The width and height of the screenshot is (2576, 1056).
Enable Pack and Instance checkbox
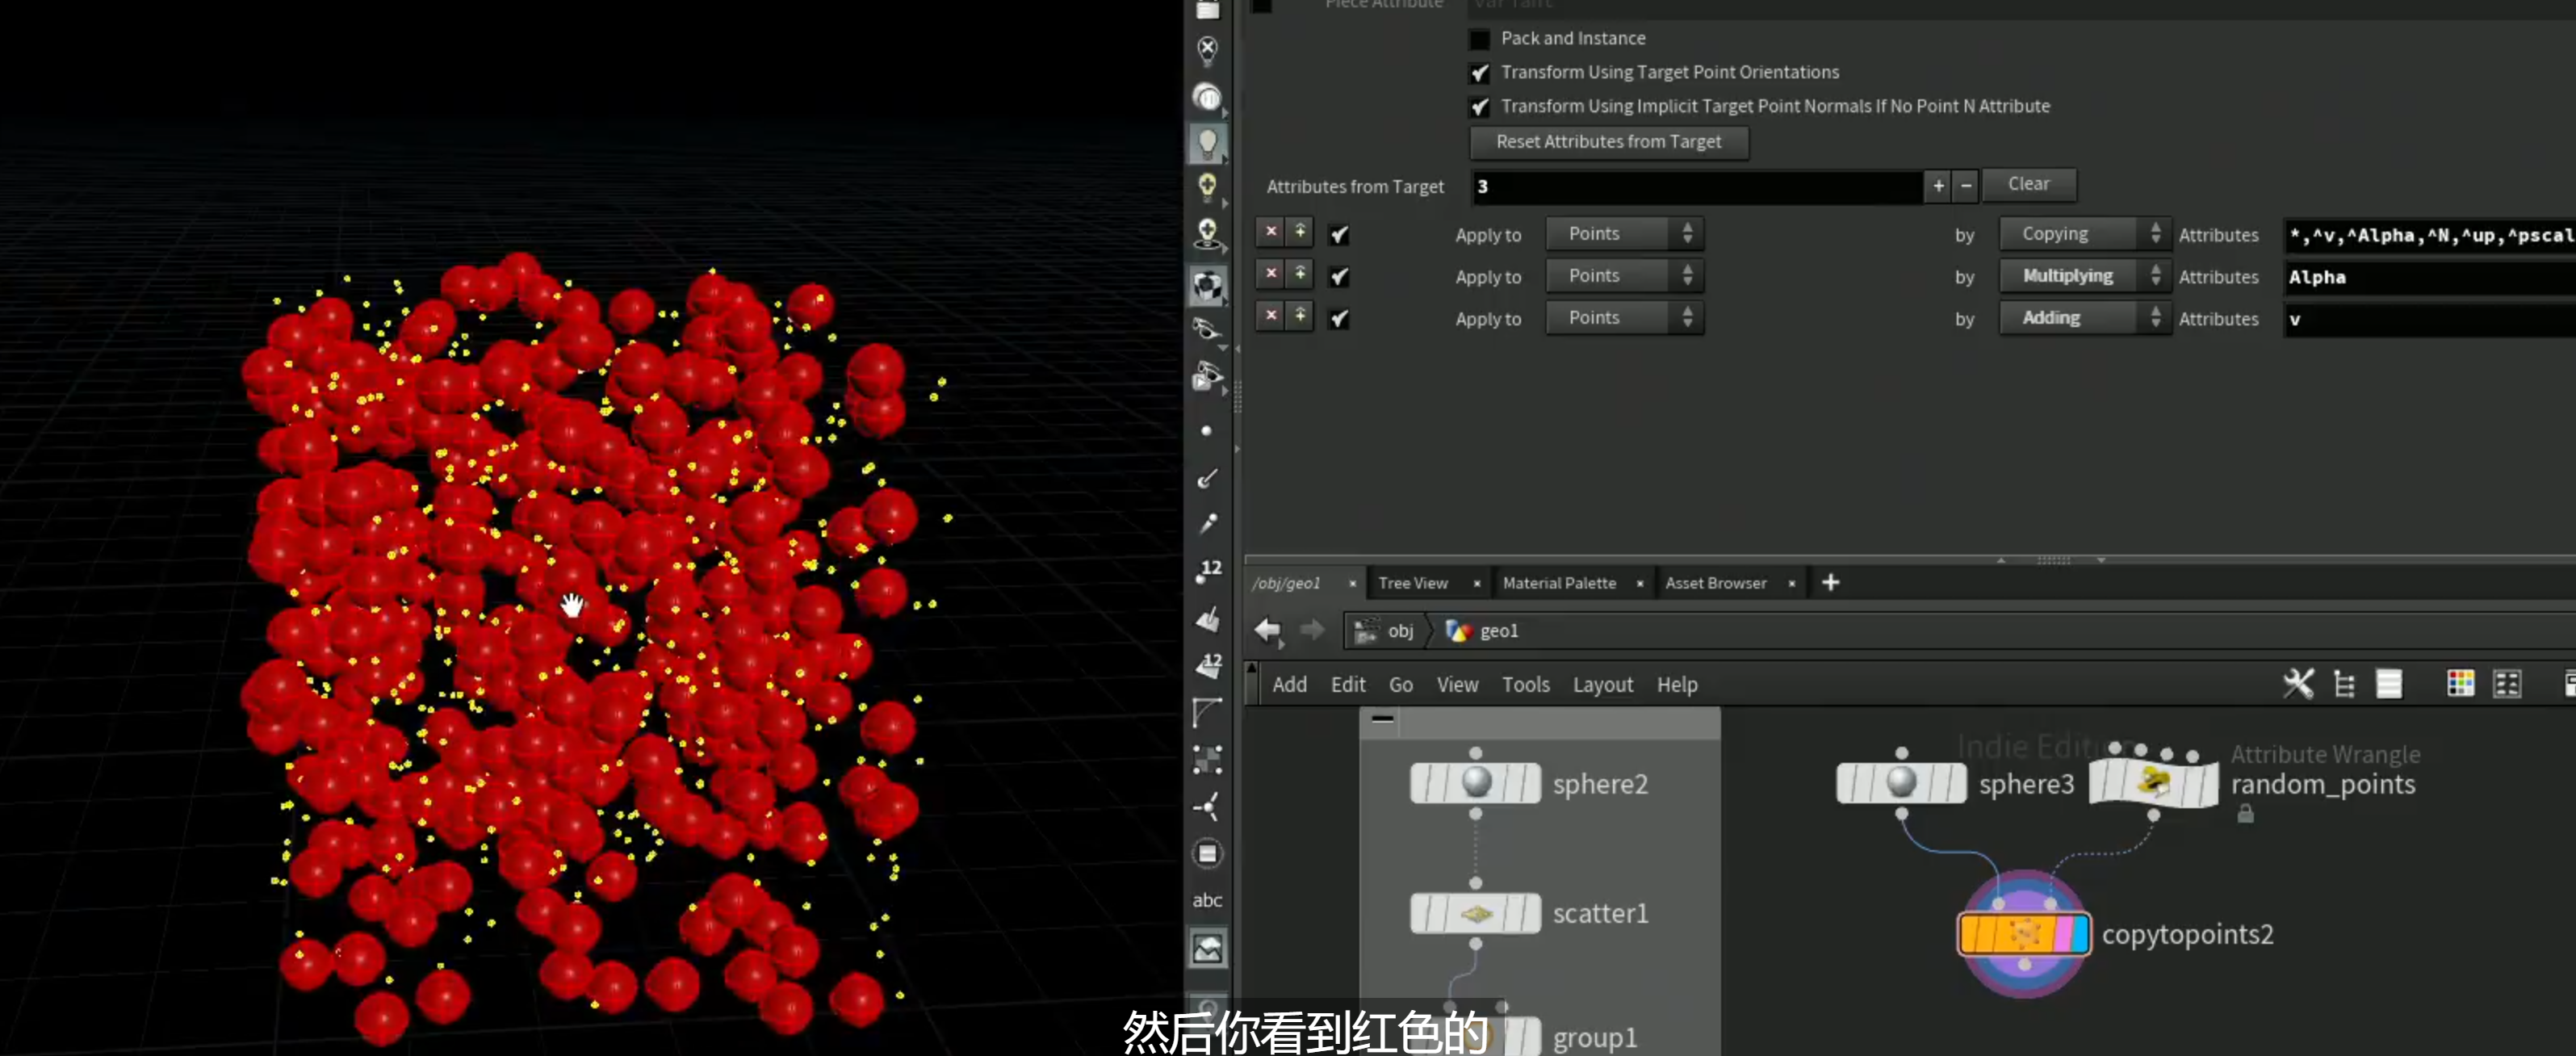pos(1480,39)
